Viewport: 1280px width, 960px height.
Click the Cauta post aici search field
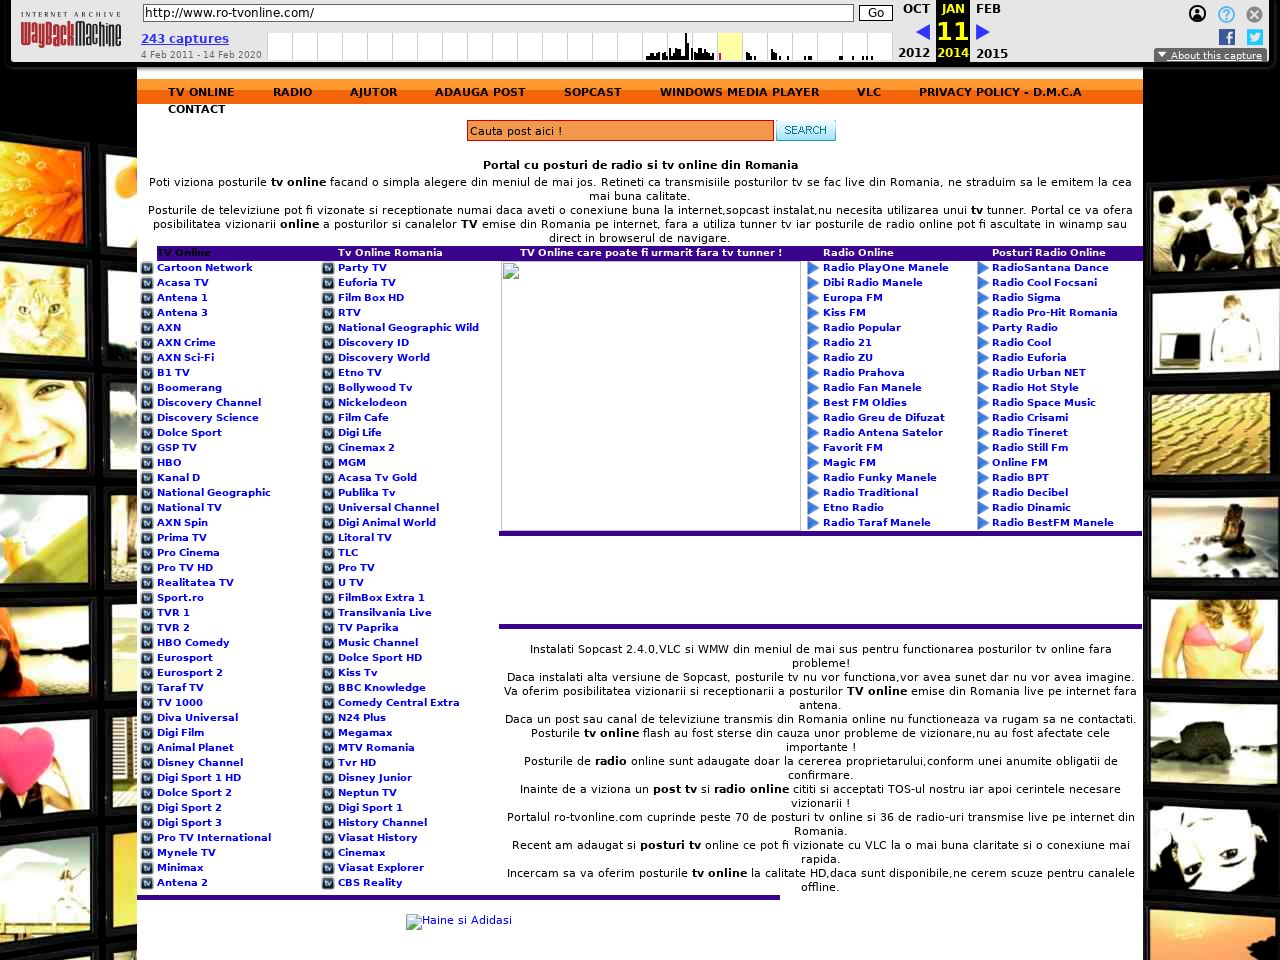[x=620, y=131]
